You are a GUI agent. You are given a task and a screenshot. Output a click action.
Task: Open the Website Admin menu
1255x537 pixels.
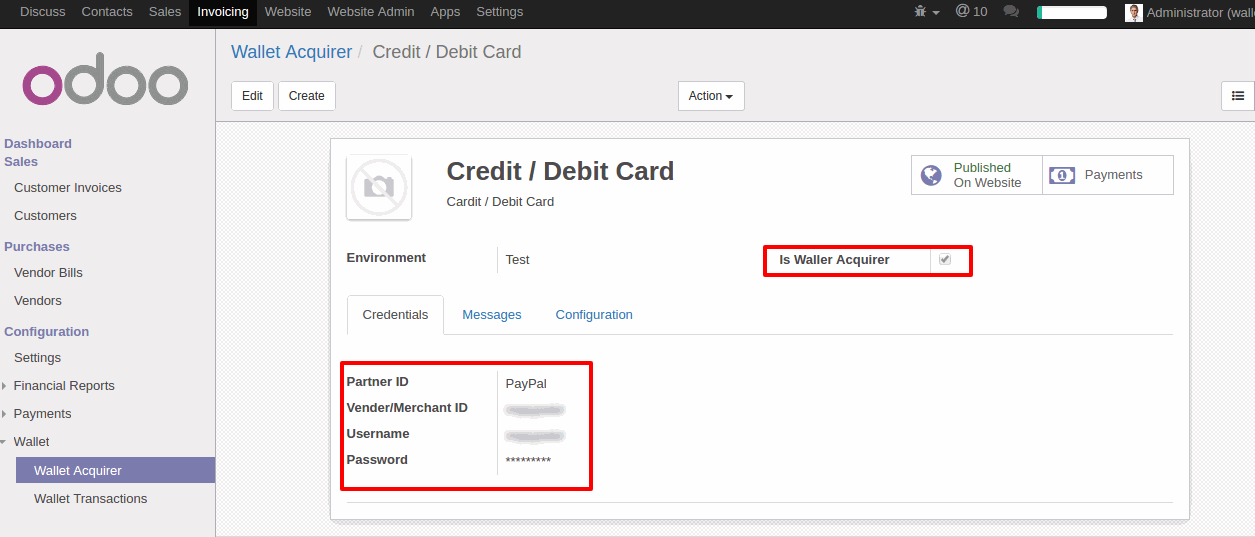371,12
